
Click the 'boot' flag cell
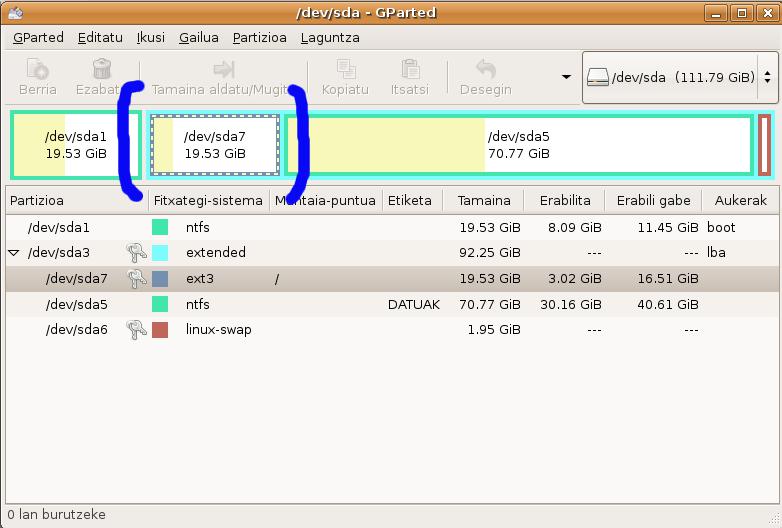click(721, 227)
